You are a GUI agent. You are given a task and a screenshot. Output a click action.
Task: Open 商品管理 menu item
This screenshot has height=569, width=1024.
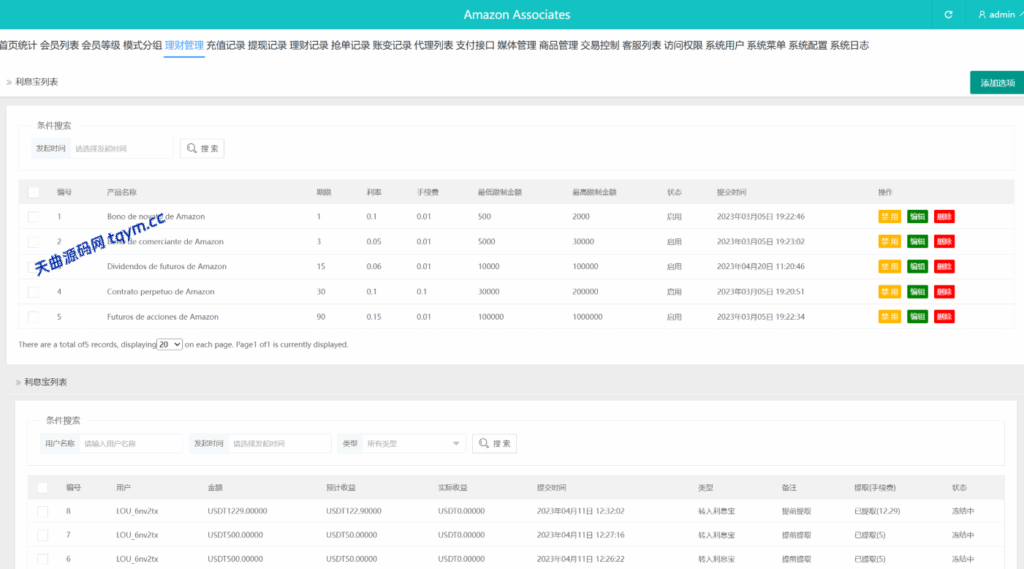(558, 45)
